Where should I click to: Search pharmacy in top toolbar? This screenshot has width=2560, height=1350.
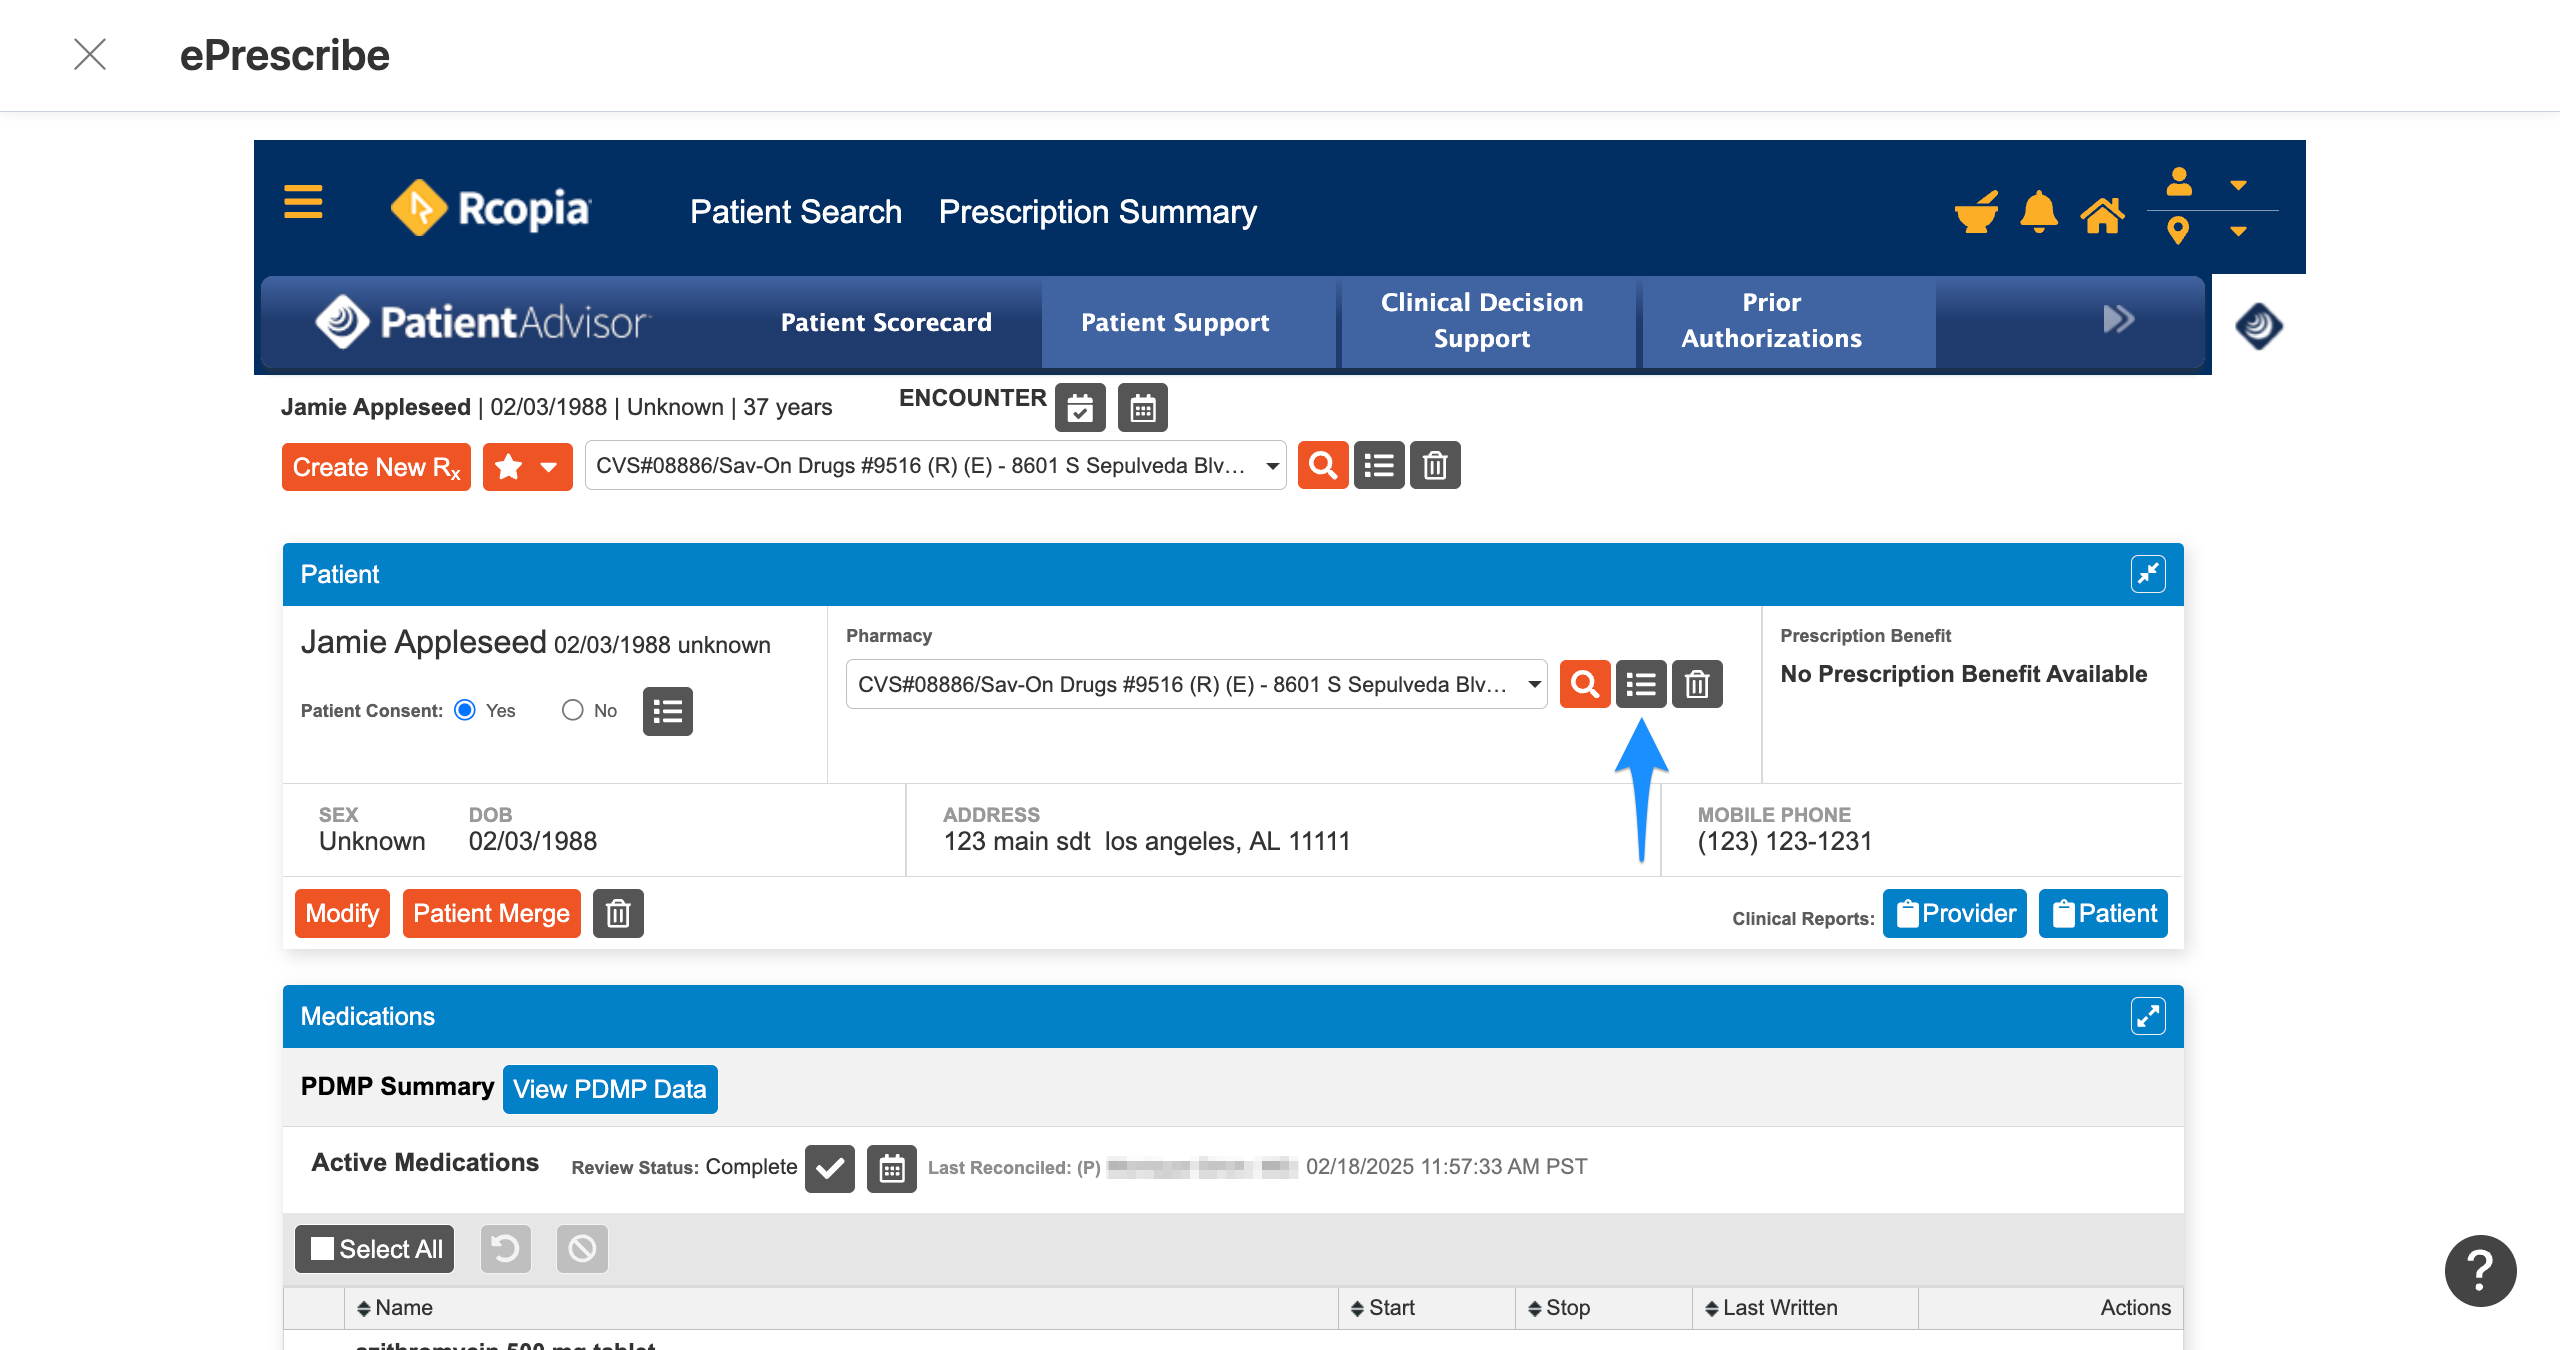pyautogui.click(x=1323, y=465)
